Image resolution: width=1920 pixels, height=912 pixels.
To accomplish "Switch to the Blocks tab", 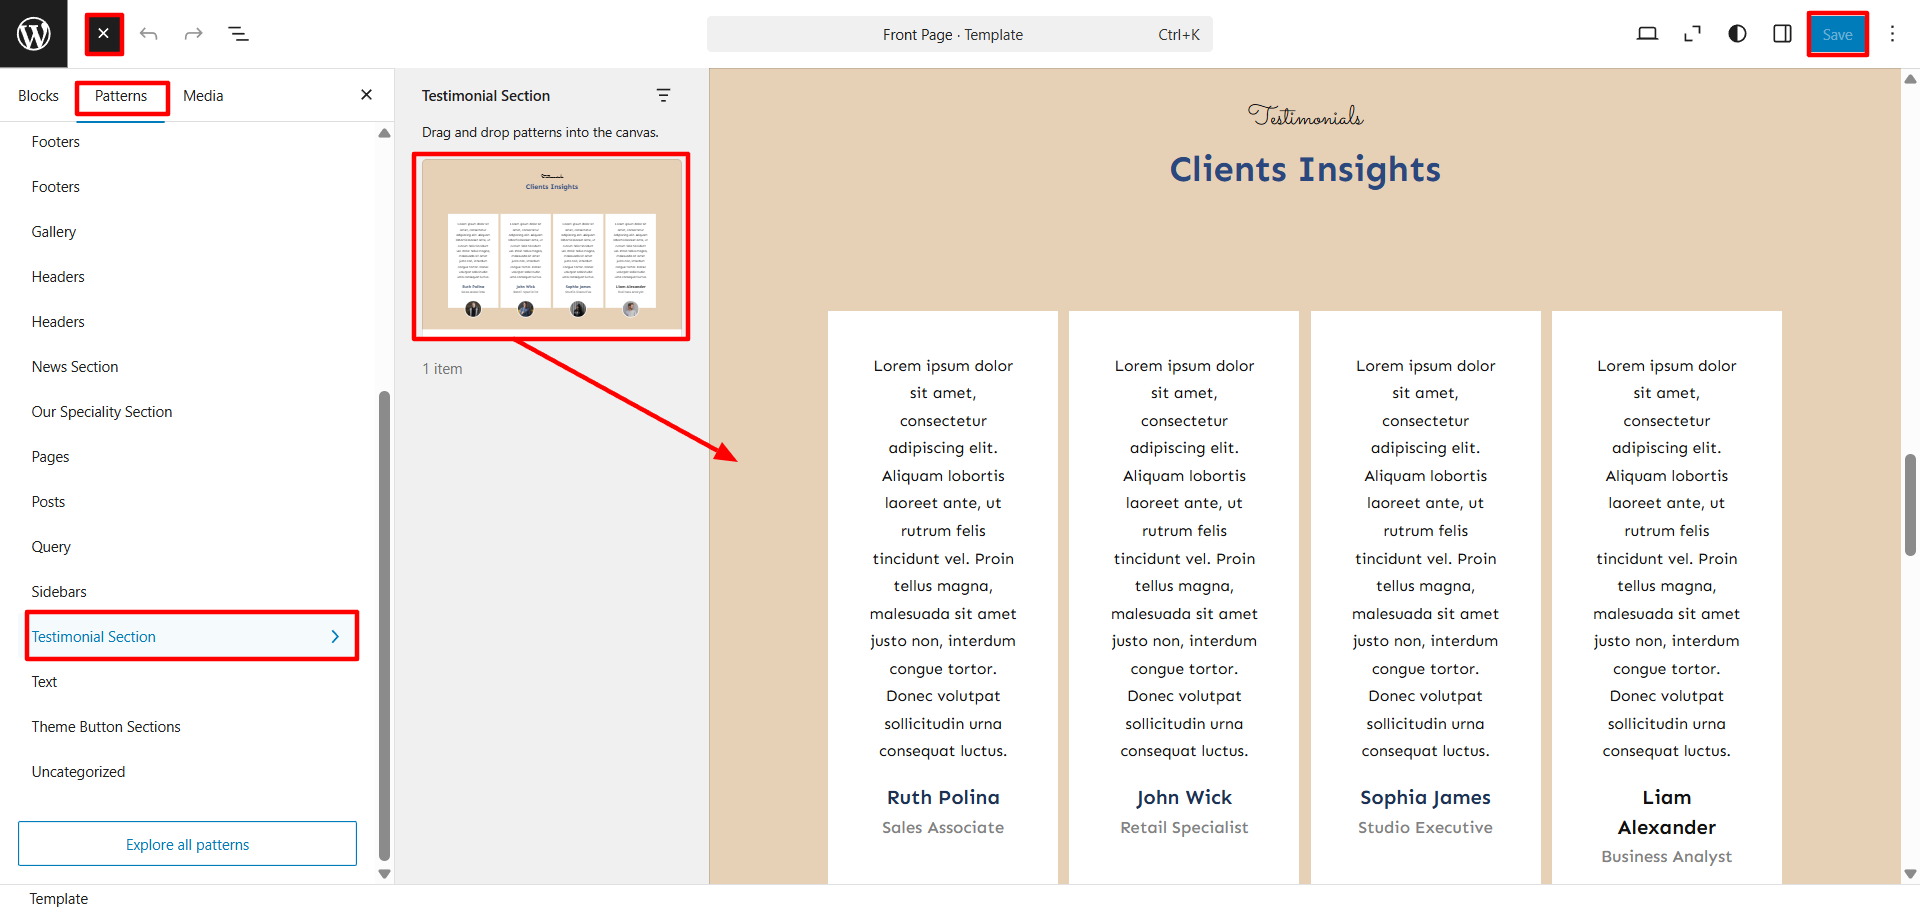I will tap(38, 96).
